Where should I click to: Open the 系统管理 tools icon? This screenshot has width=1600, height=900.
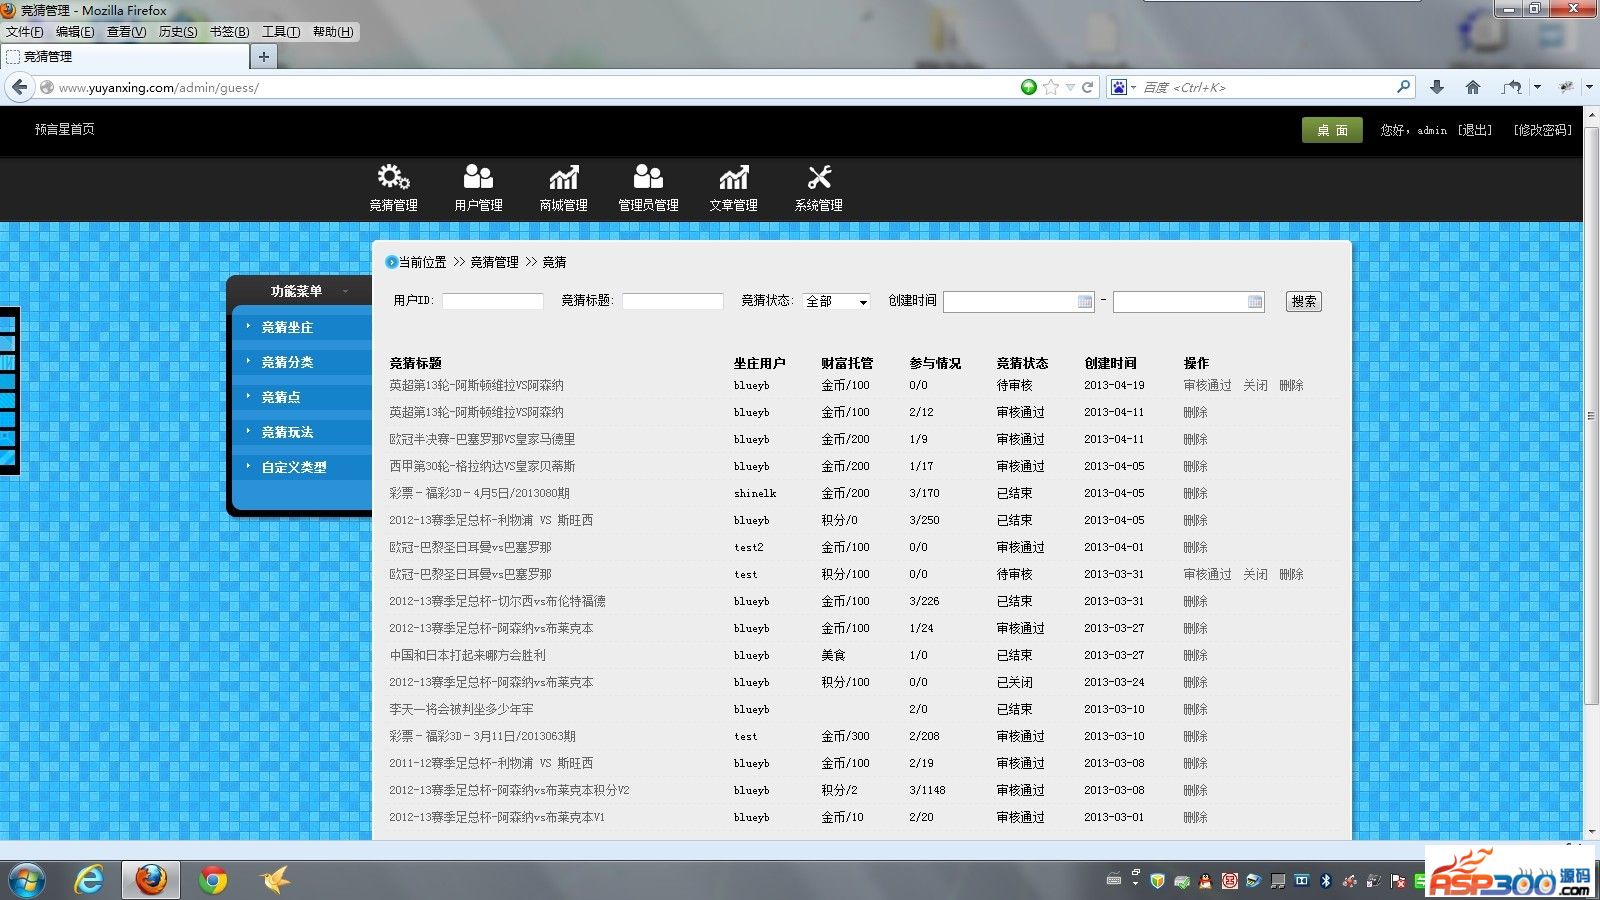[819, 178]
